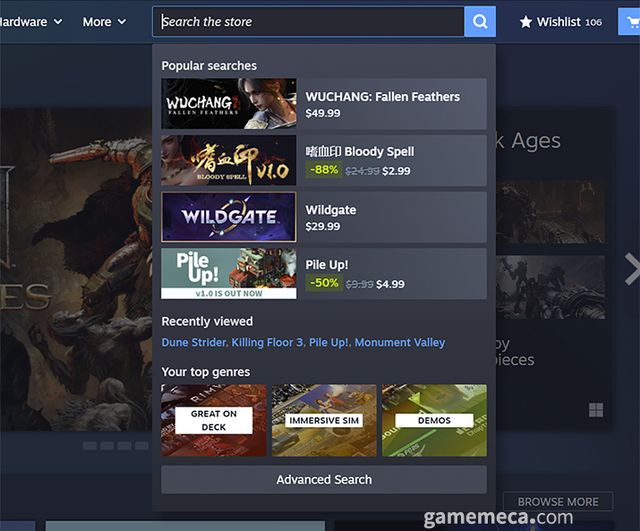
Task: Expand the Hardware dropdown menu
Action: point(32,21)
